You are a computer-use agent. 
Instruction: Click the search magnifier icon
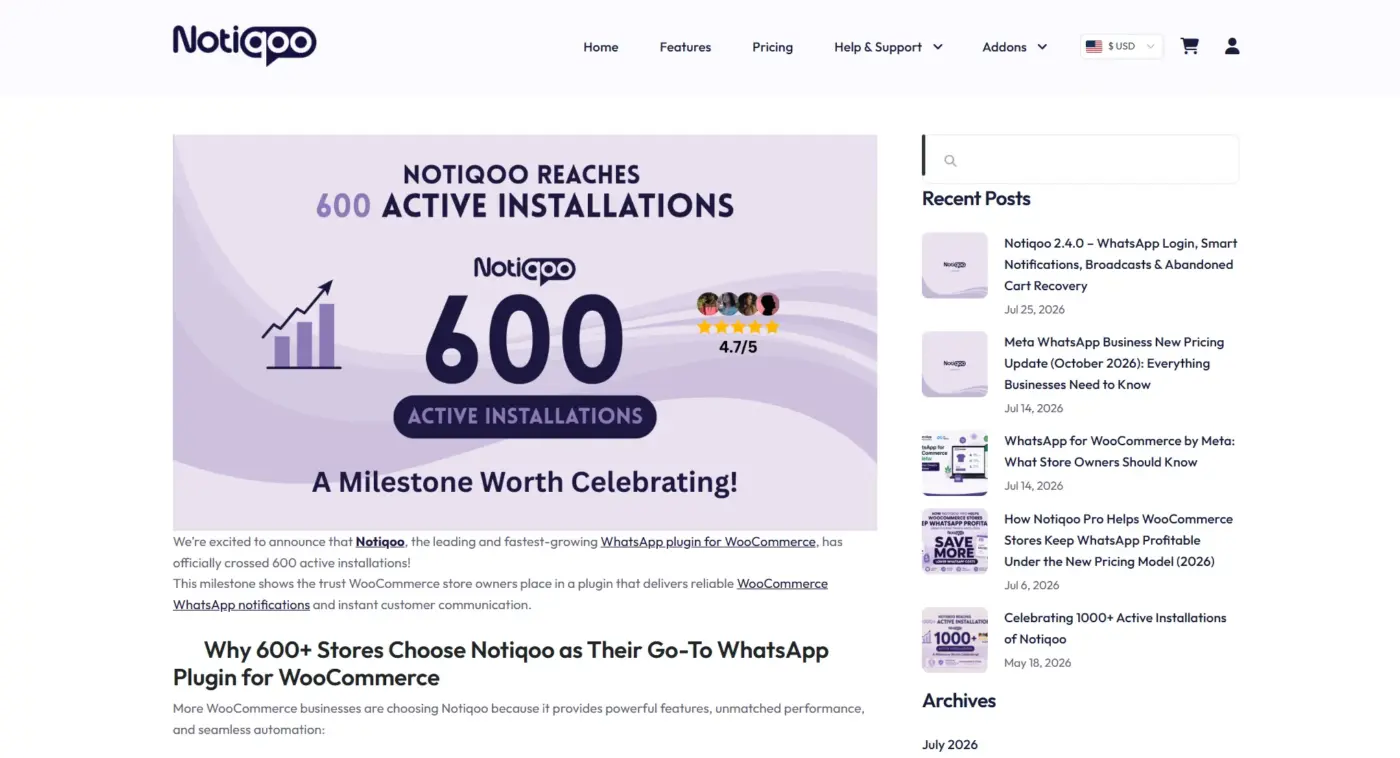tap(950, 160)
